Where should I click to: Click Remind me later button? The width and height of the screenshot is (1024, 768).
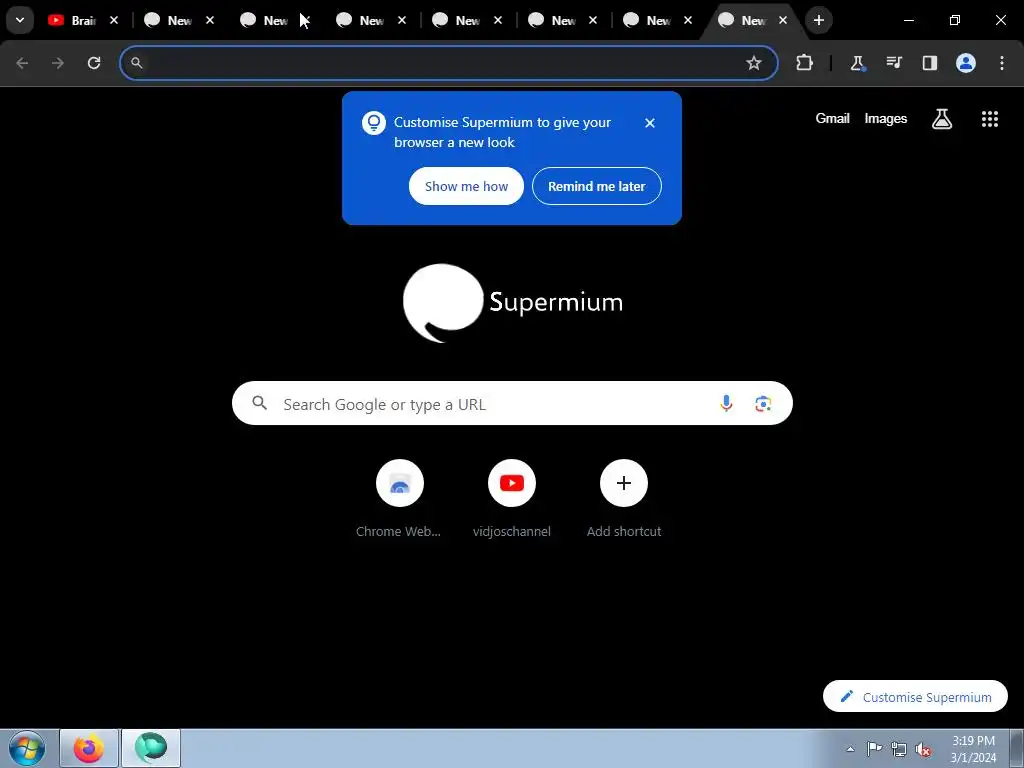click(x=596, y=186)
